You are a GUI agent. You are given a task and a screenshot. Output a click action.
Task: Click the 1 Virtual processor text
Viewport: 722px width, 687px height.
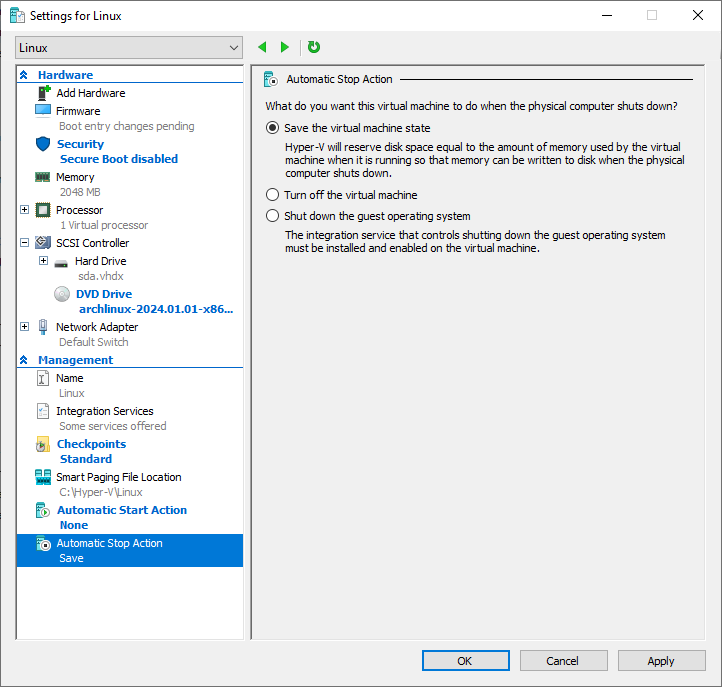(104, 225)
